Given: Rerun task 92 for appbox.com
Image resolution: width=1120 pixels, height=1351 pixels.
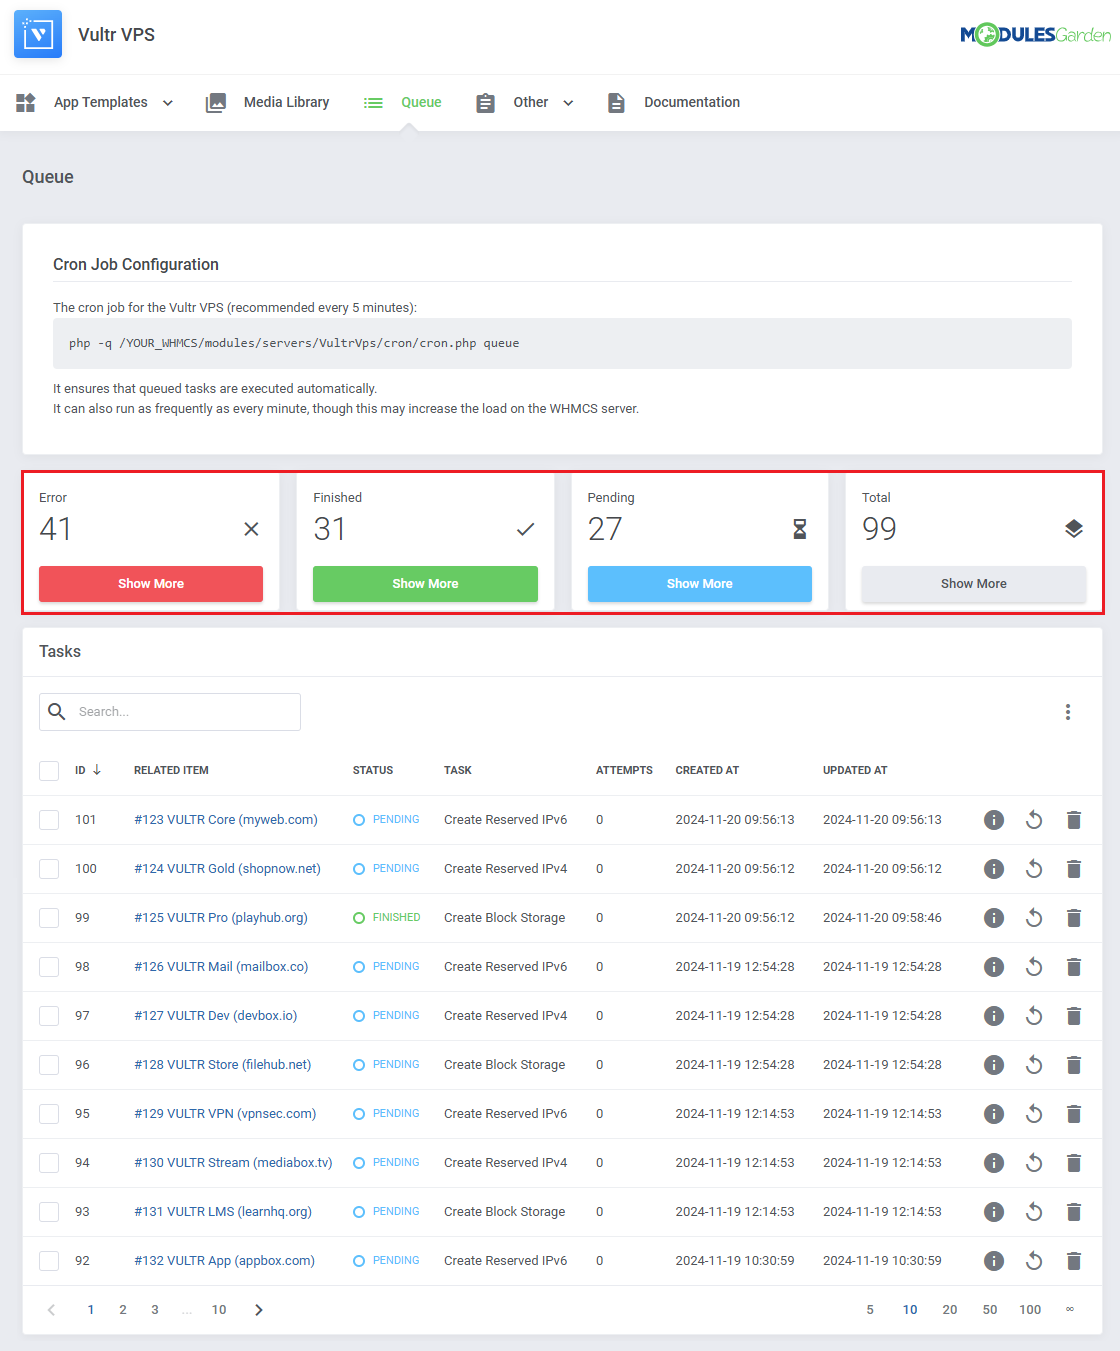Looking at the screenshot, I should [x=1034, y=1261].
